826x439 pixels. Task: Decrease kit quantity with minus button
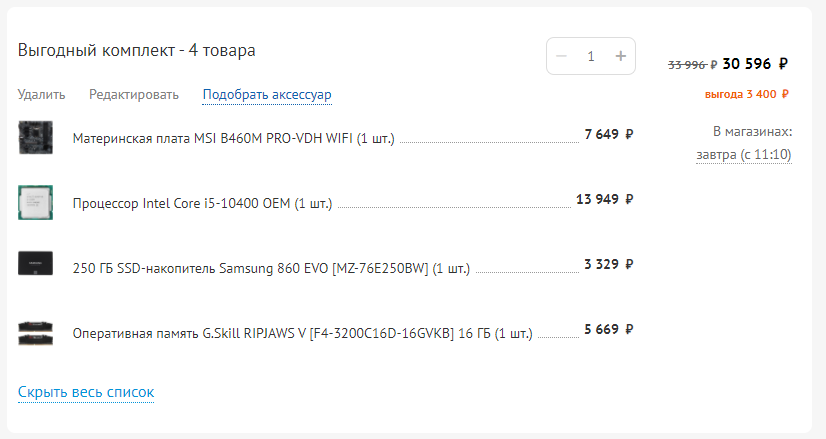point(561,56)
